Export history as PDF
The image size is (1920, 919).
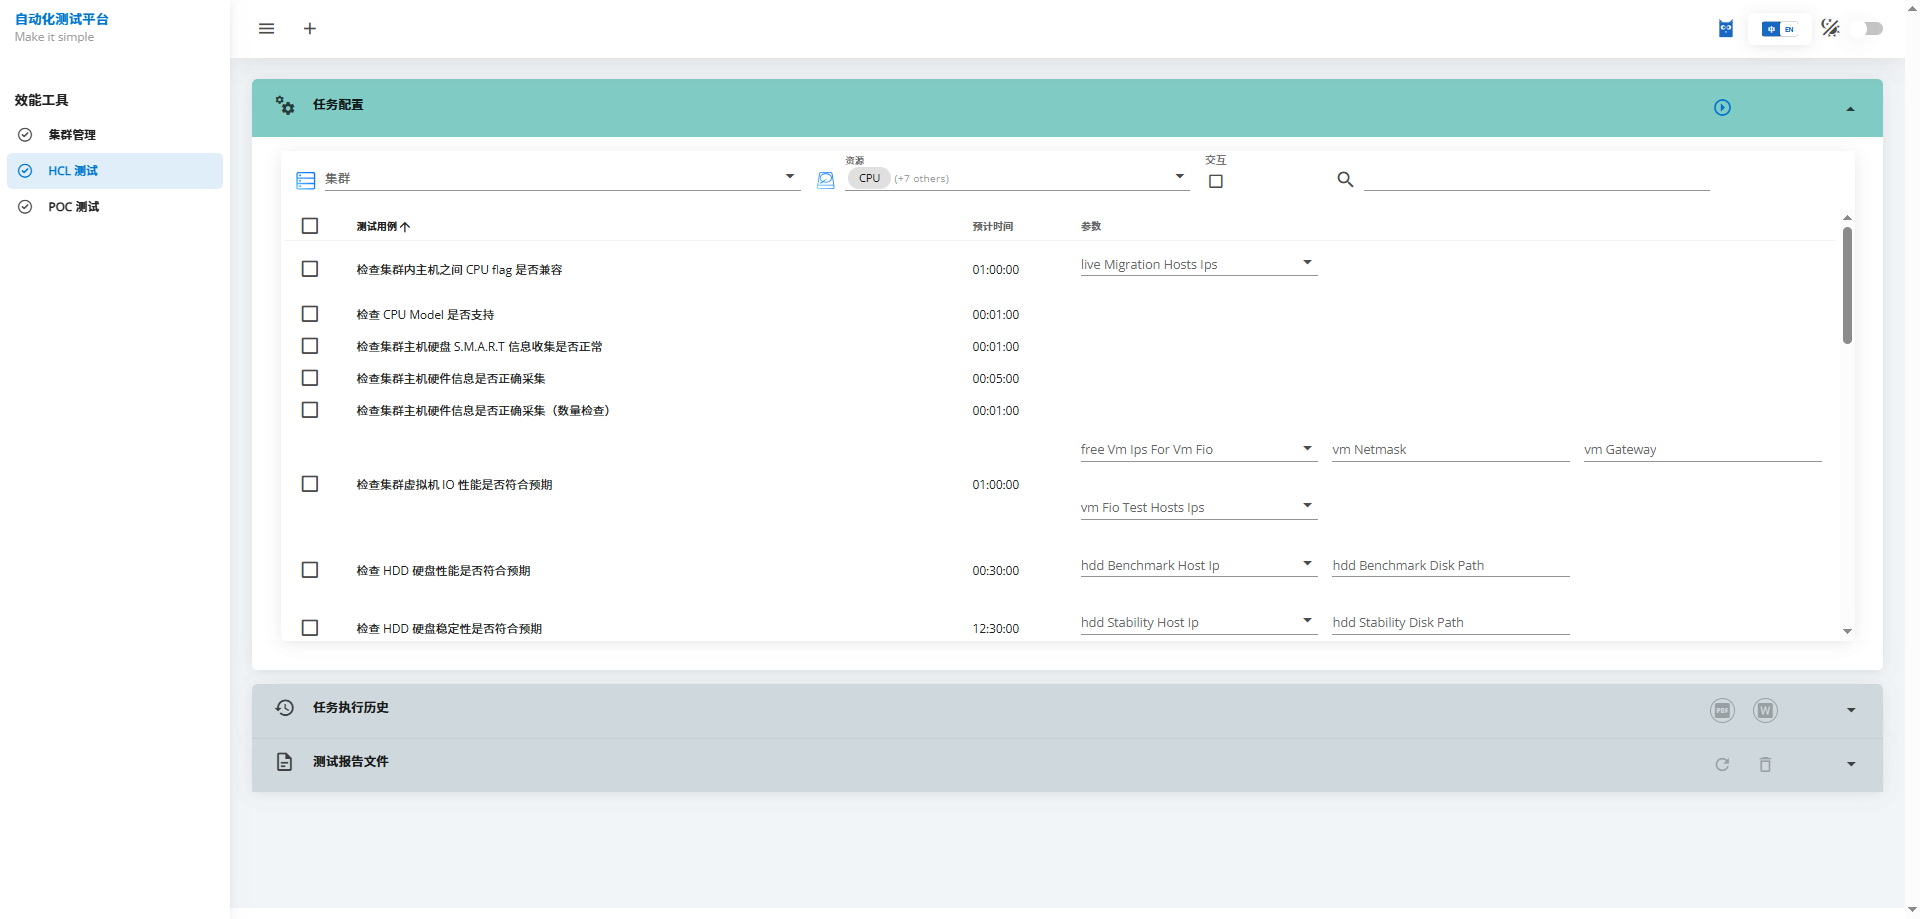point(1722,711)
